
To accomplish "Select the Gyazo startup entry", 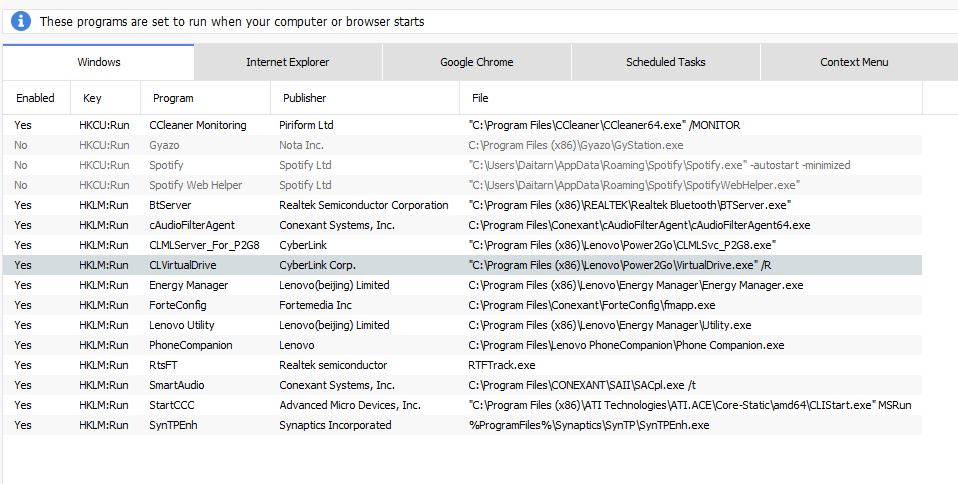I will (463, 145).
